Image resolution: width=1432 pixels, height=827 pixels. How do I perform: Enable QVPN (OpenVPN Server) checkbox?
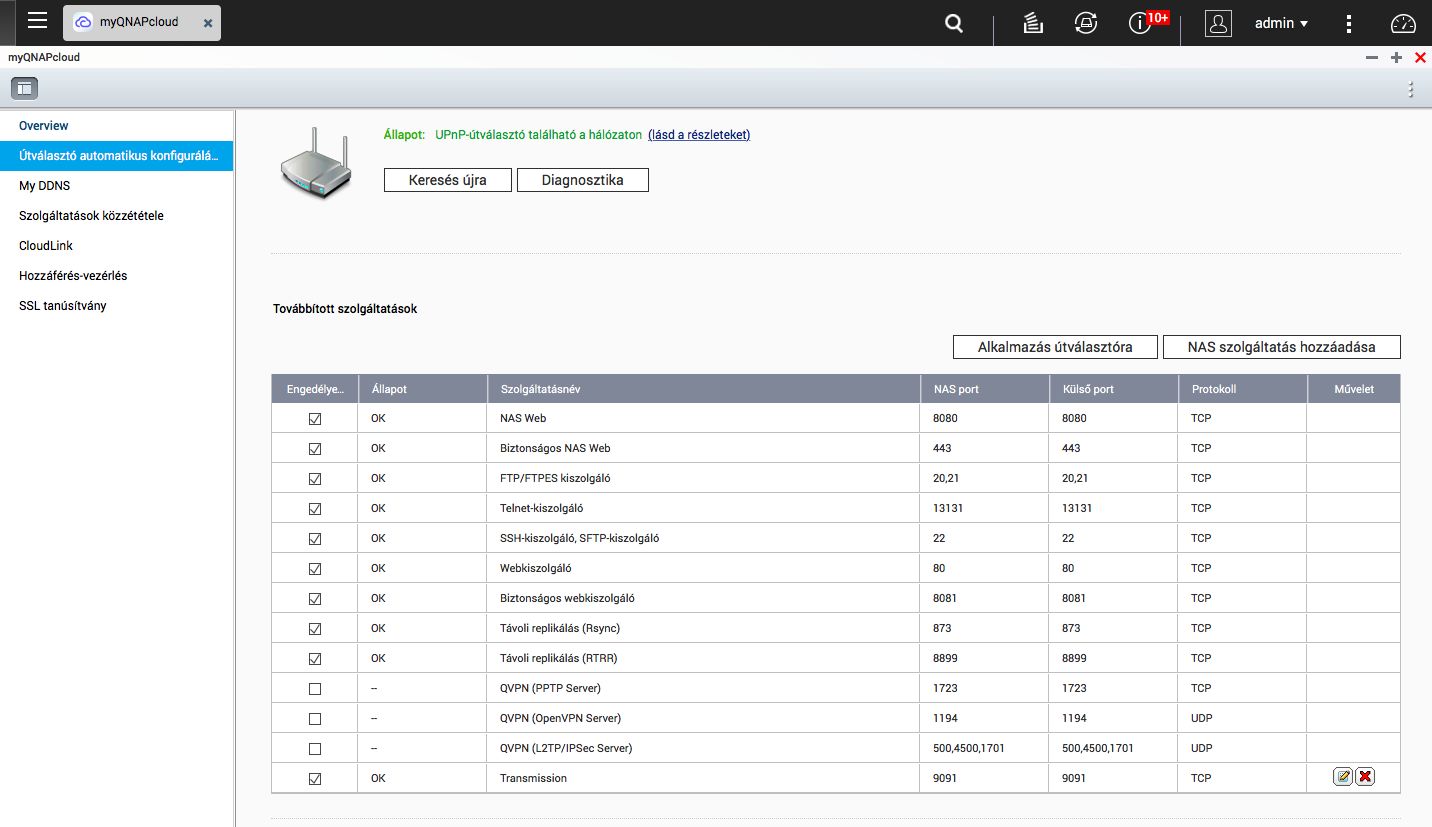[x=315, y=719]
